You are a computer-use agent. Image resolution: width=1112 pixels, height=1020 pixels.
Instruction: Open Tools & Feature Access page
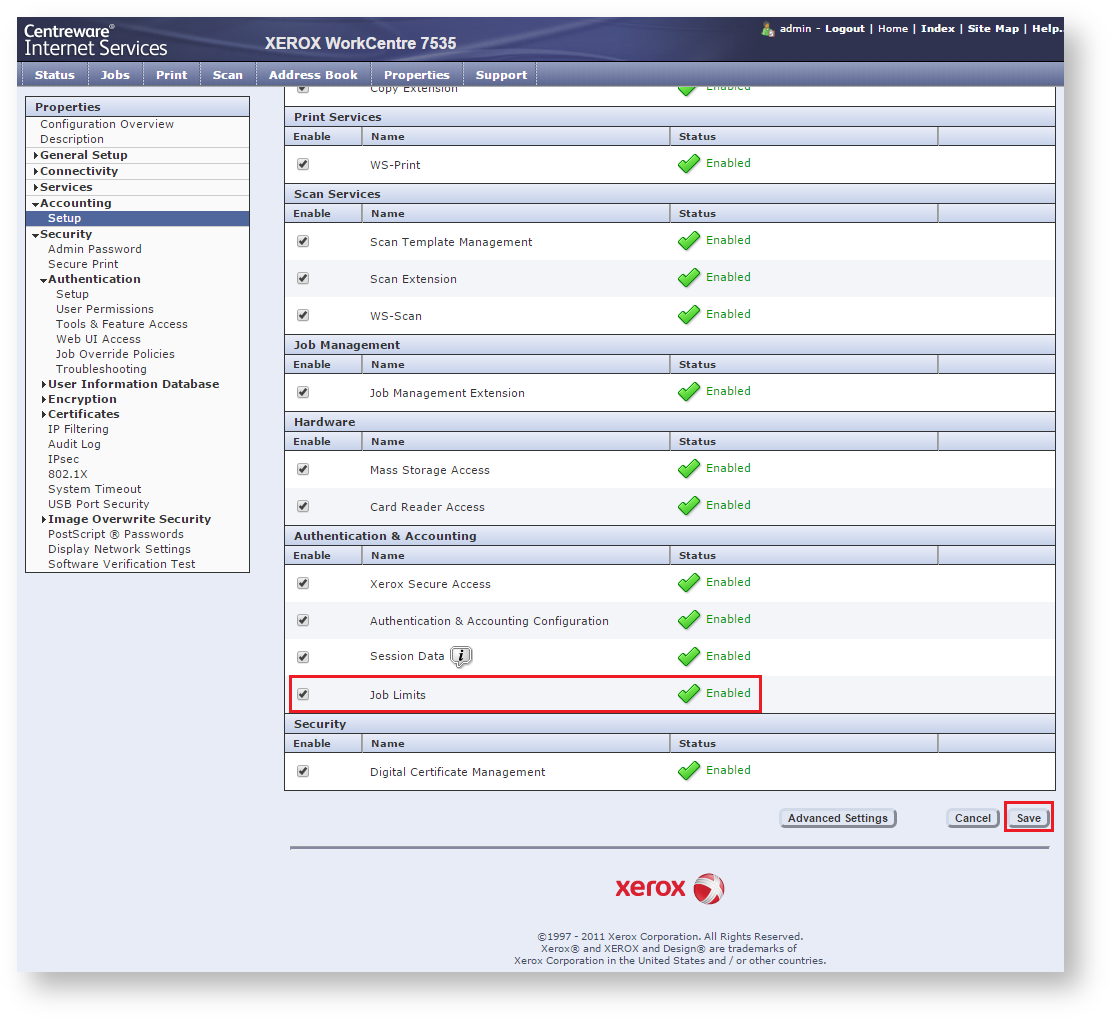[x=122, y=324]
